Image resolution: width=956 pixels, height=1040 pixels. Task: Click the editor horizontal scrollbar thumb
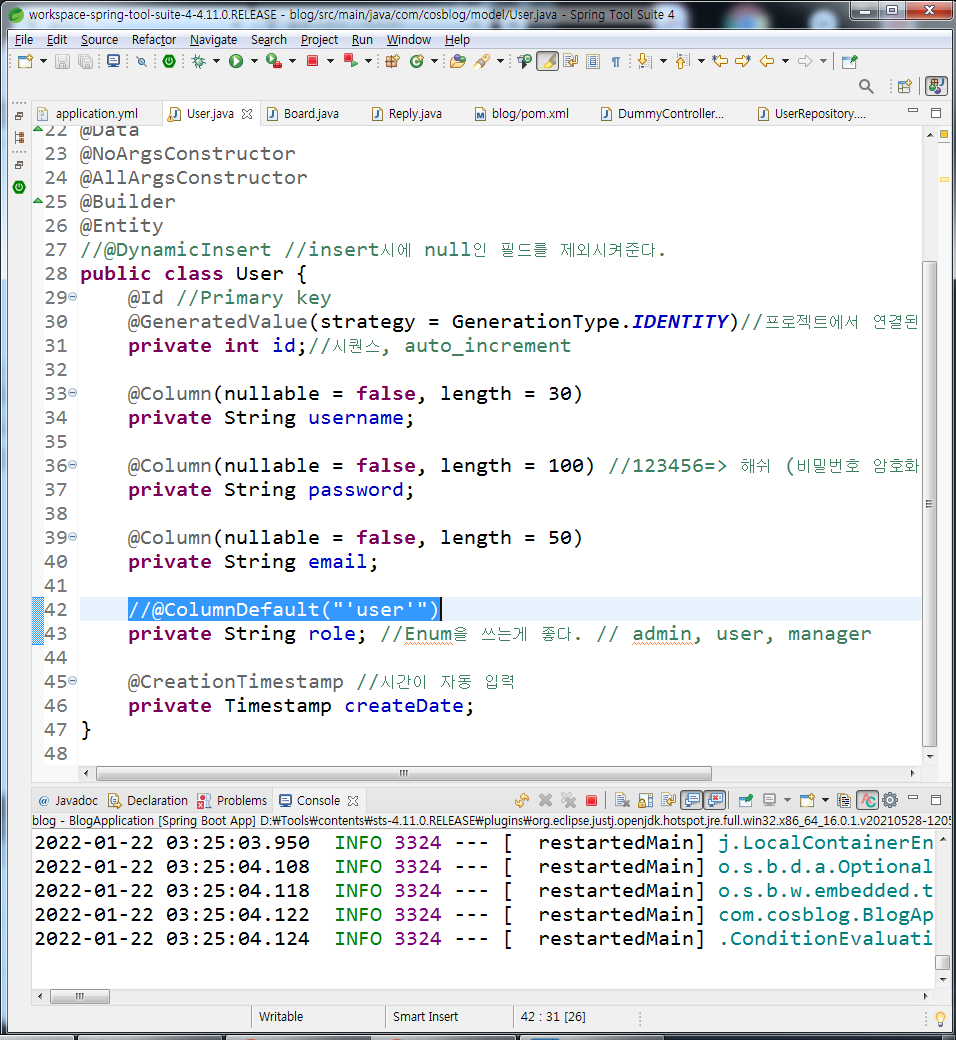point(404,773)
